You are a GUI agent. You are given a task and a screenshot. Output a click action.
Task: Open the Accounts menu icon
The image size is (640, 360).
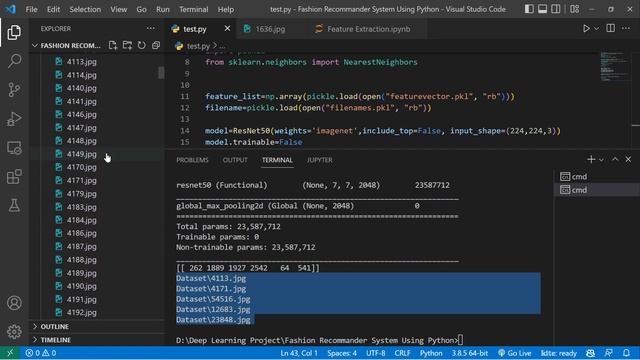tap(14, 303)
